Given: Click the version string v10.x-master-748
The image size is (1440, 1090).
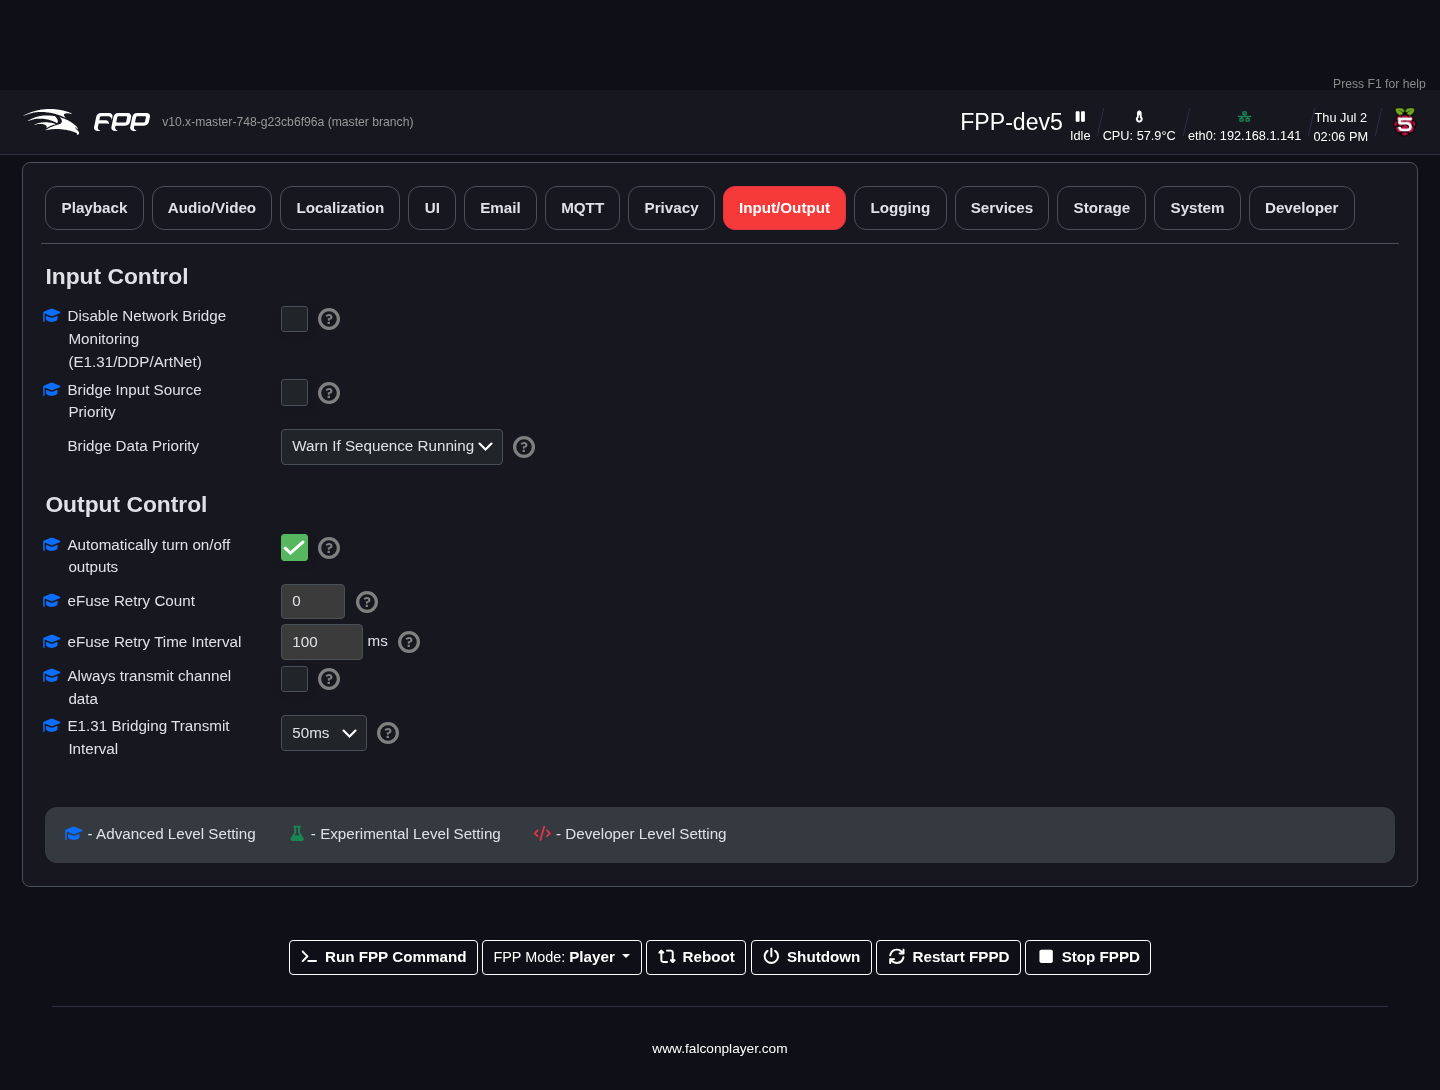Looking at the screenshot, I should (x=288, y=122).
